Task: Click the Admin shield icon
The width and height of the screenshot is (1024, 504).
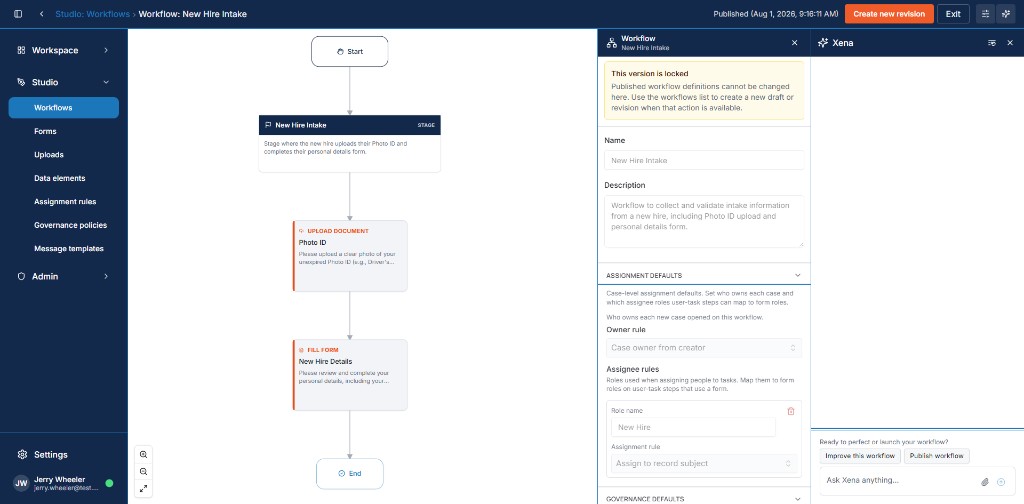Action: pos(21,276)
